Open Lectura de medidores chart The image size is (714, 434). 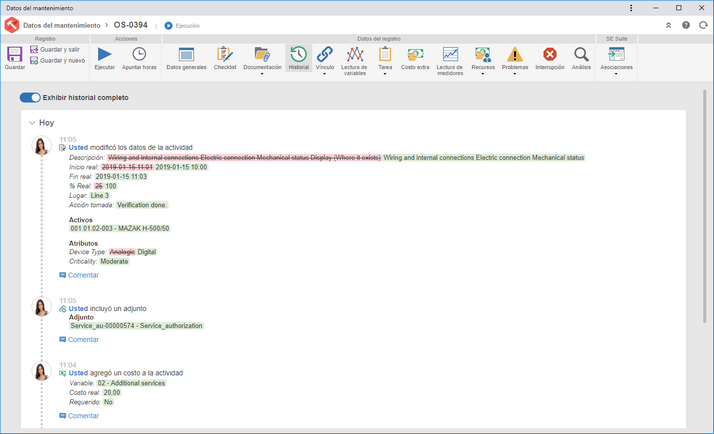[450, 61]
